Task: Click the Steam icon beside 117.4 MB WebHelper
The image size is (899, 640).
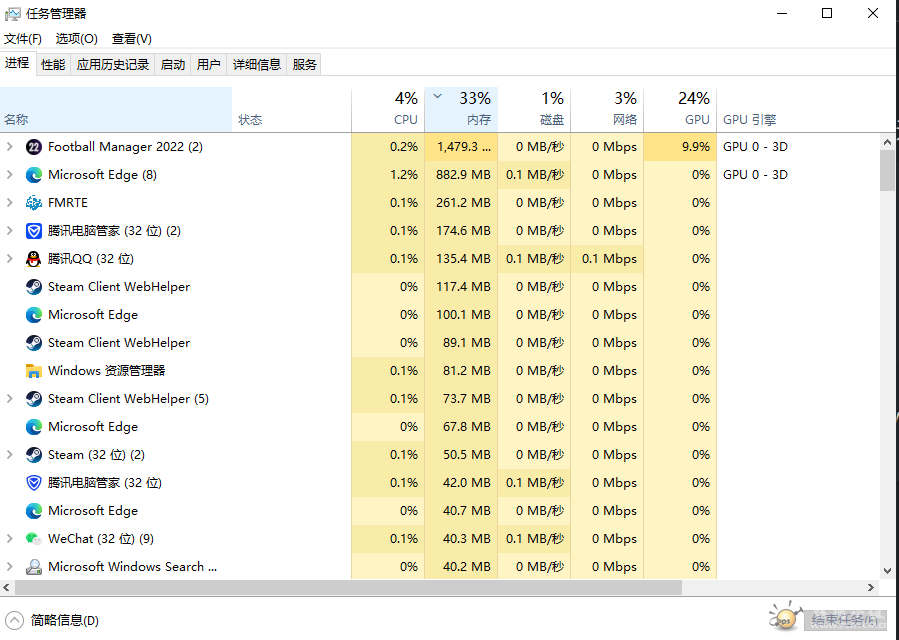Action: click(34, 287)
